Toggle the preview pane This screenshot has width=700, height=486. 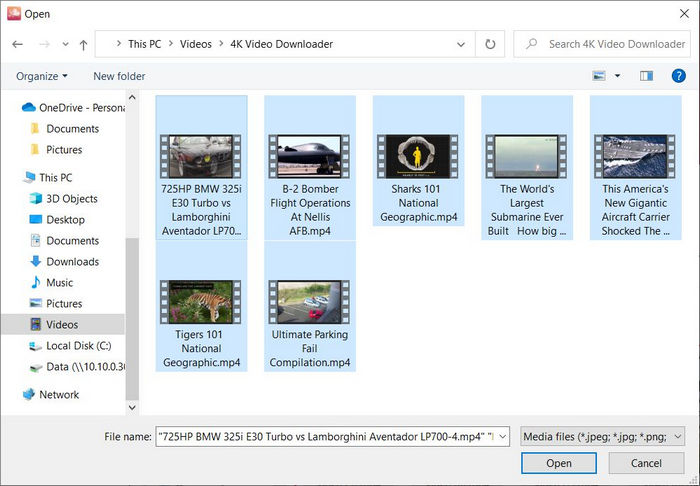coord(646,76)
